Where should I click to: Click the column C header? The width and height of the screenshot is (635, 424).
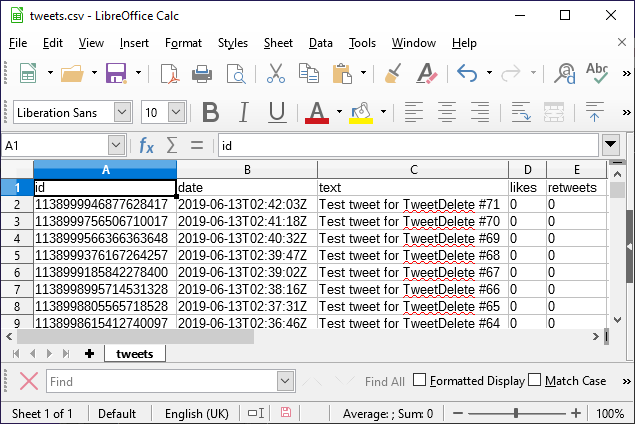click(x=412, y=170)
